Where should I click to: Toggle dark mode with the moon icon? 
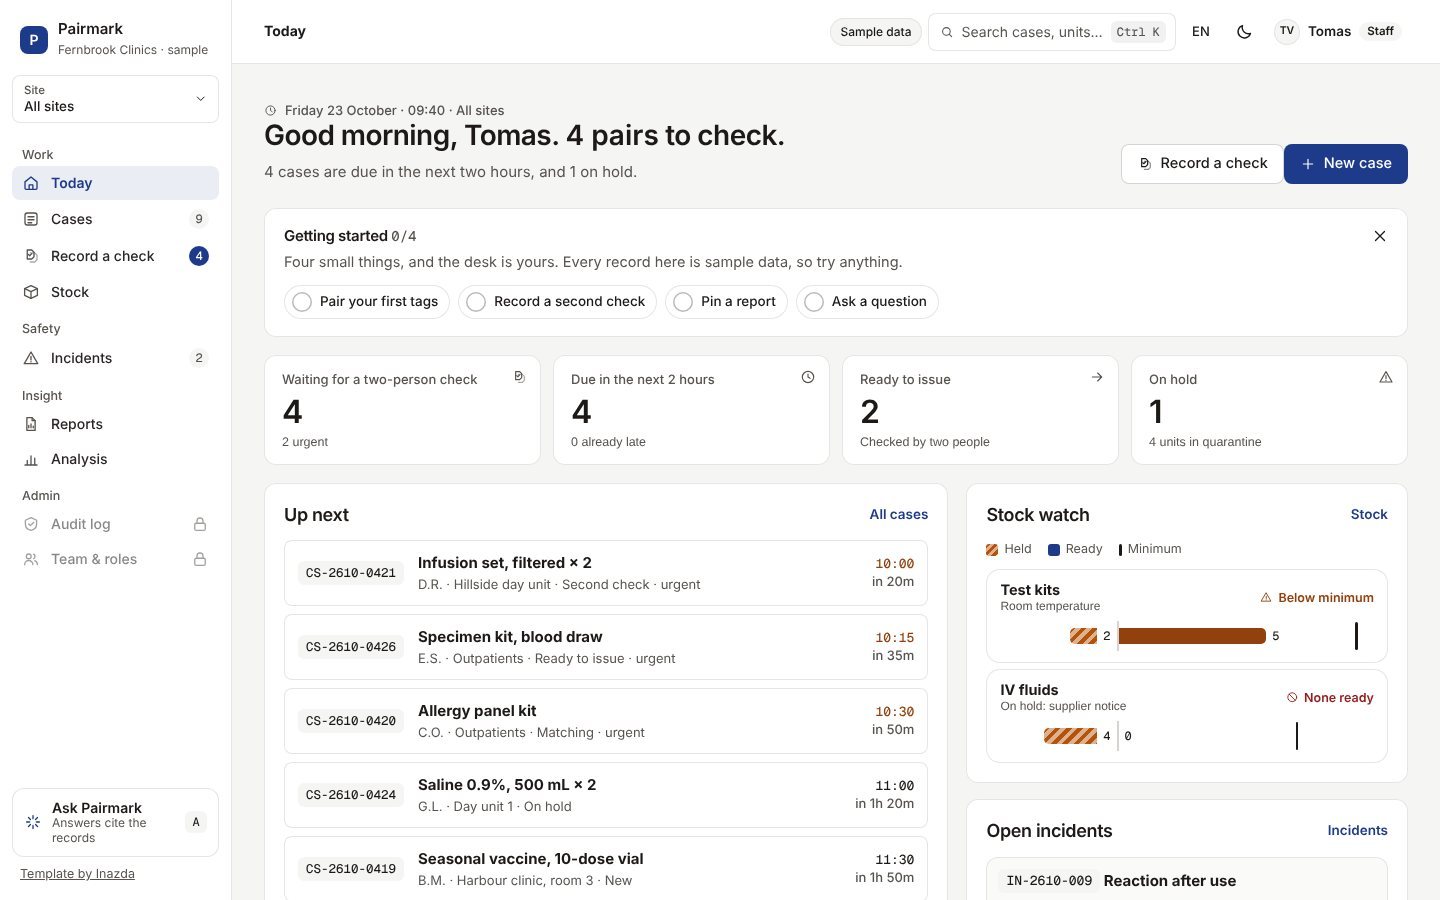point(1244,32)
